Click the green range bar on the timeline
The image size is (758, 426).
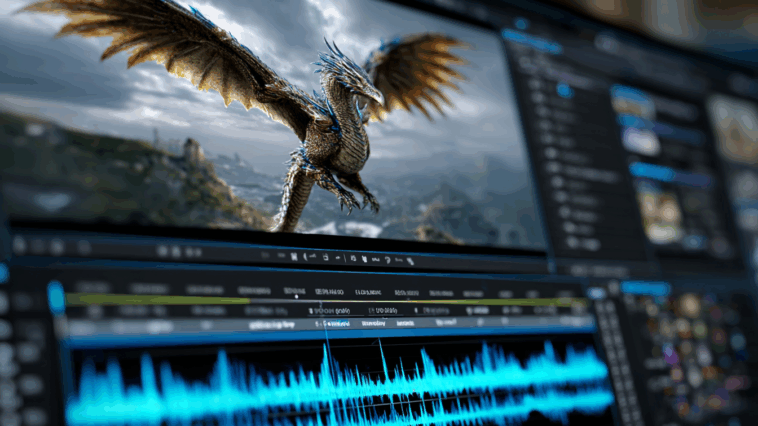[157, 300]
